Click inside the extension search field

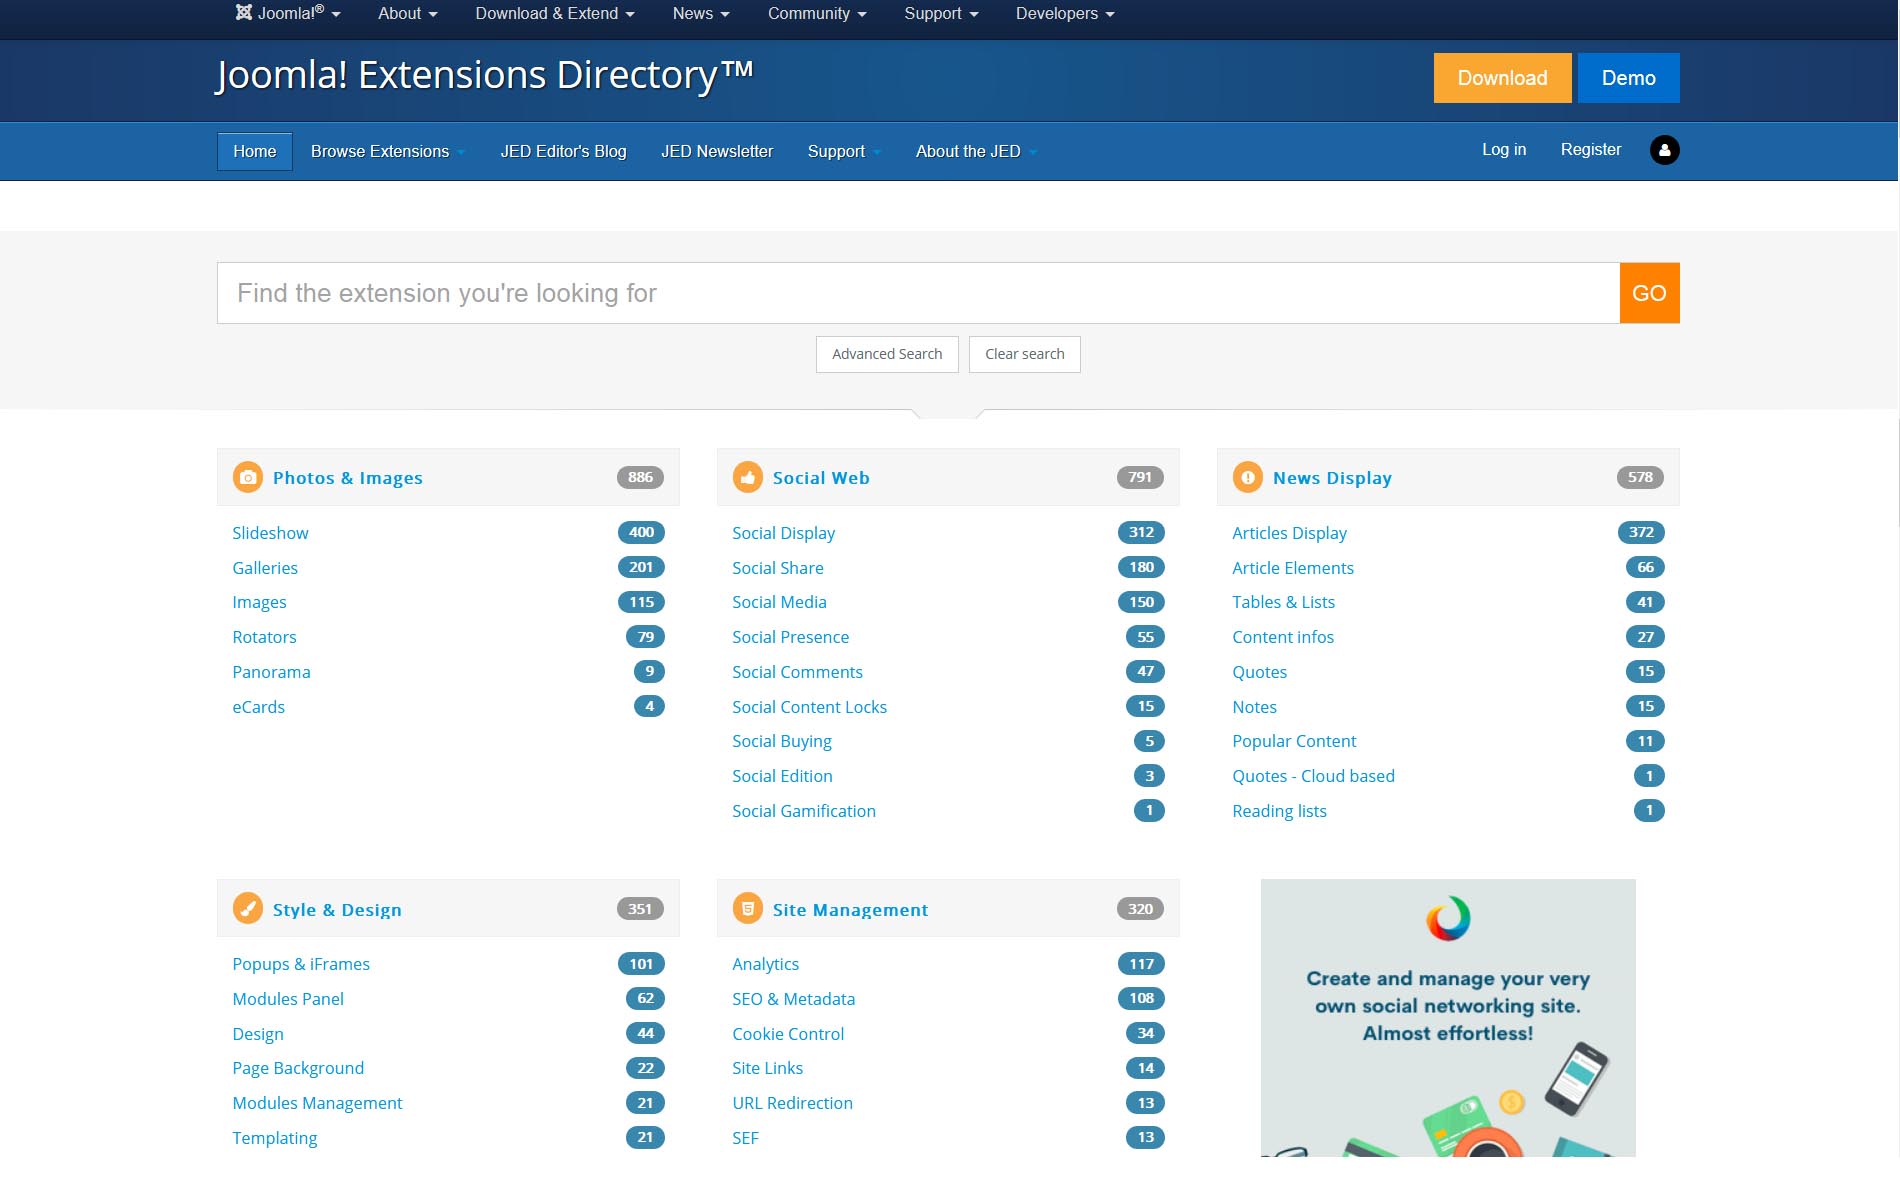pyautogui.click(x=900, y=292)
